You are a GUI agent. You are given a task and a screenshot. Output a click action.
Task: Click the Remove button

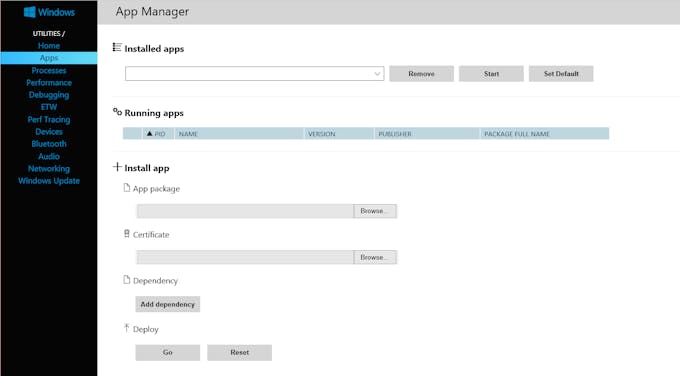click(x=422, y=74)
